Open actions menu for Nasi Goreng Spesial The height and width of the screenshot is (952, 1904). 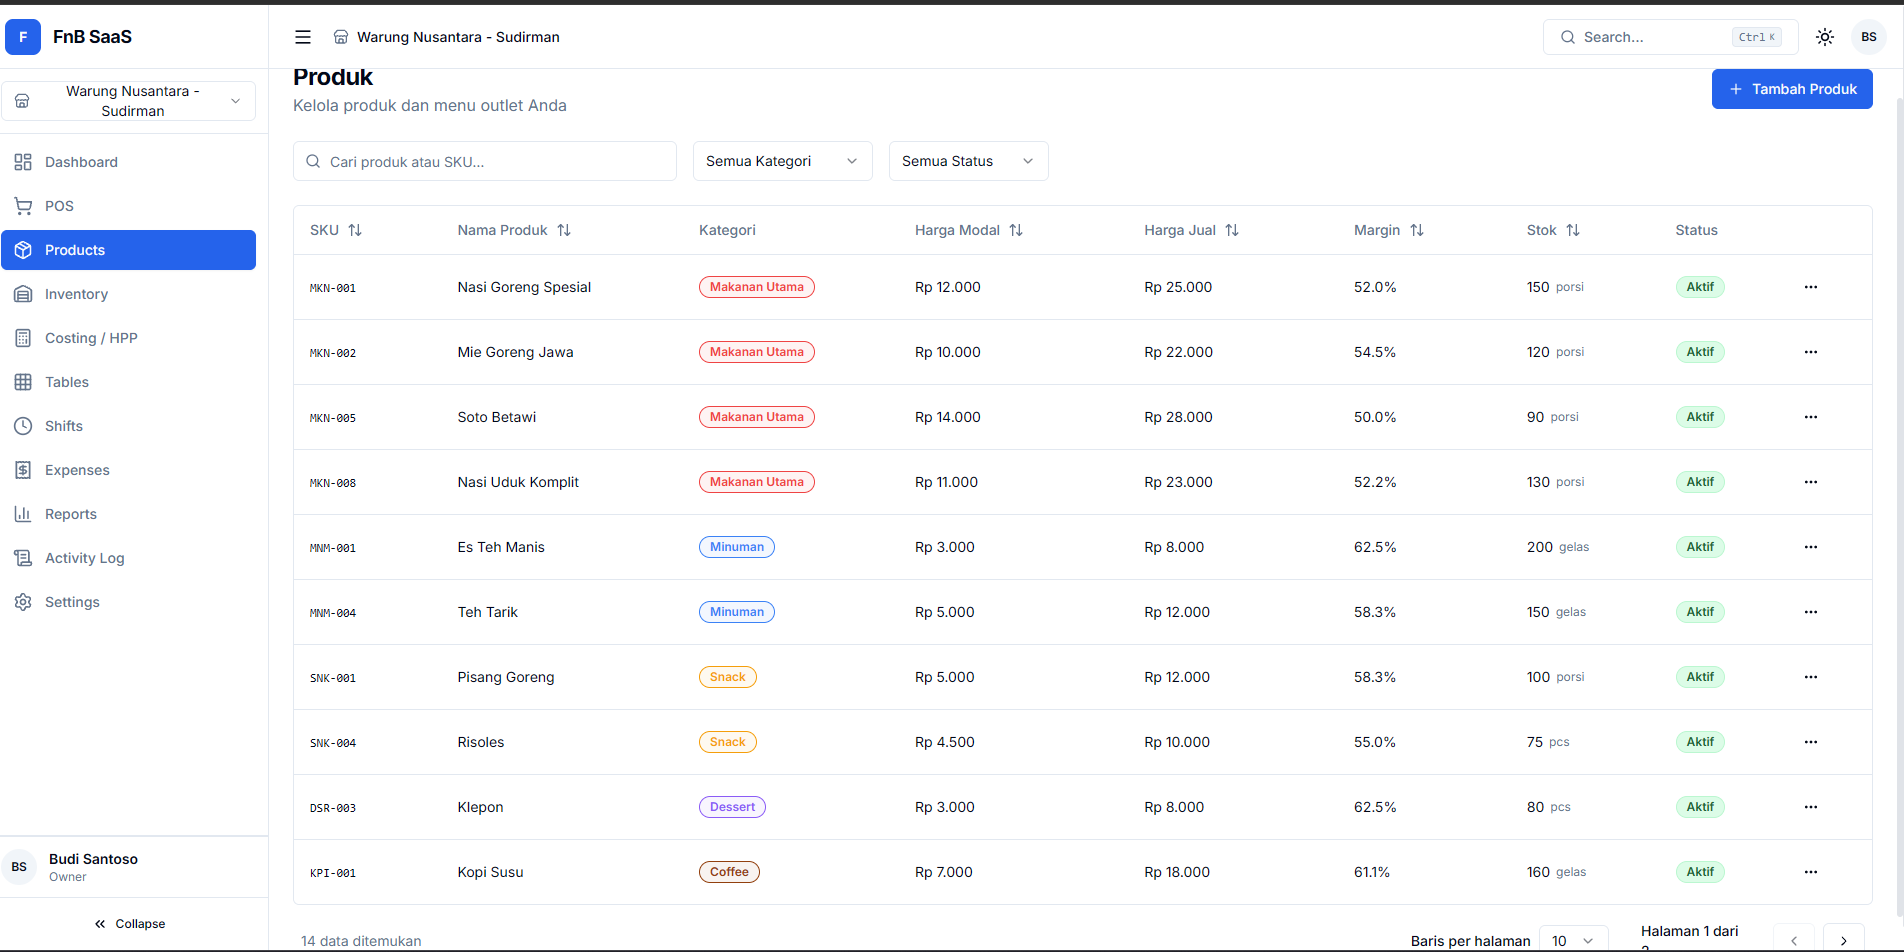(x=1811, y=287)
